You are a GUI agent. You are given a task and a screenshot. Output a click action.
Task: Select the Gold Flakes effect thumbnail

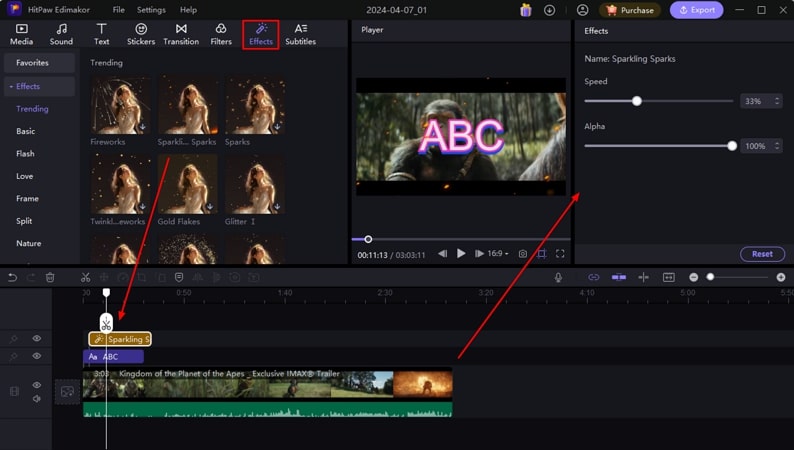[188, 184]
